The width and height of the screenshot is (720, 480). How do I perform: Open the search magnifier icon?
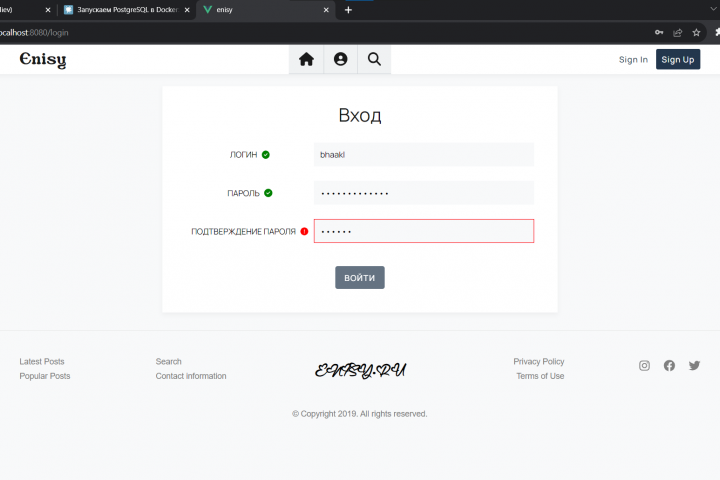click(x=374, y=59)
